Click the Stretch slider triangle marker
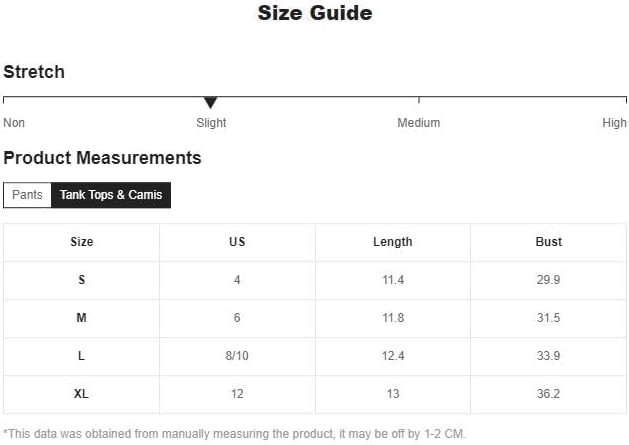This screenshot has height=445, width=629. 210,102
